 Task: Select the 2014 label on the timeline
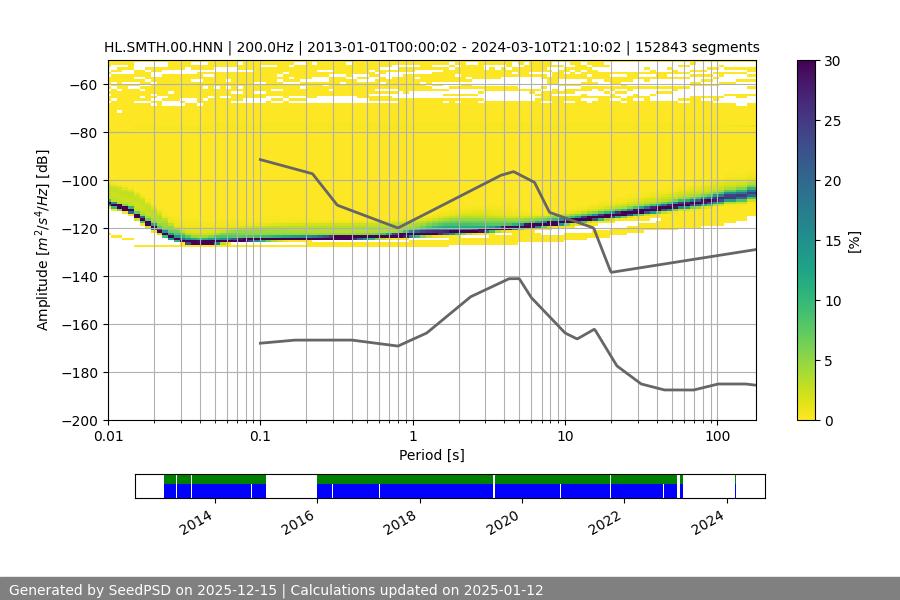196,522
